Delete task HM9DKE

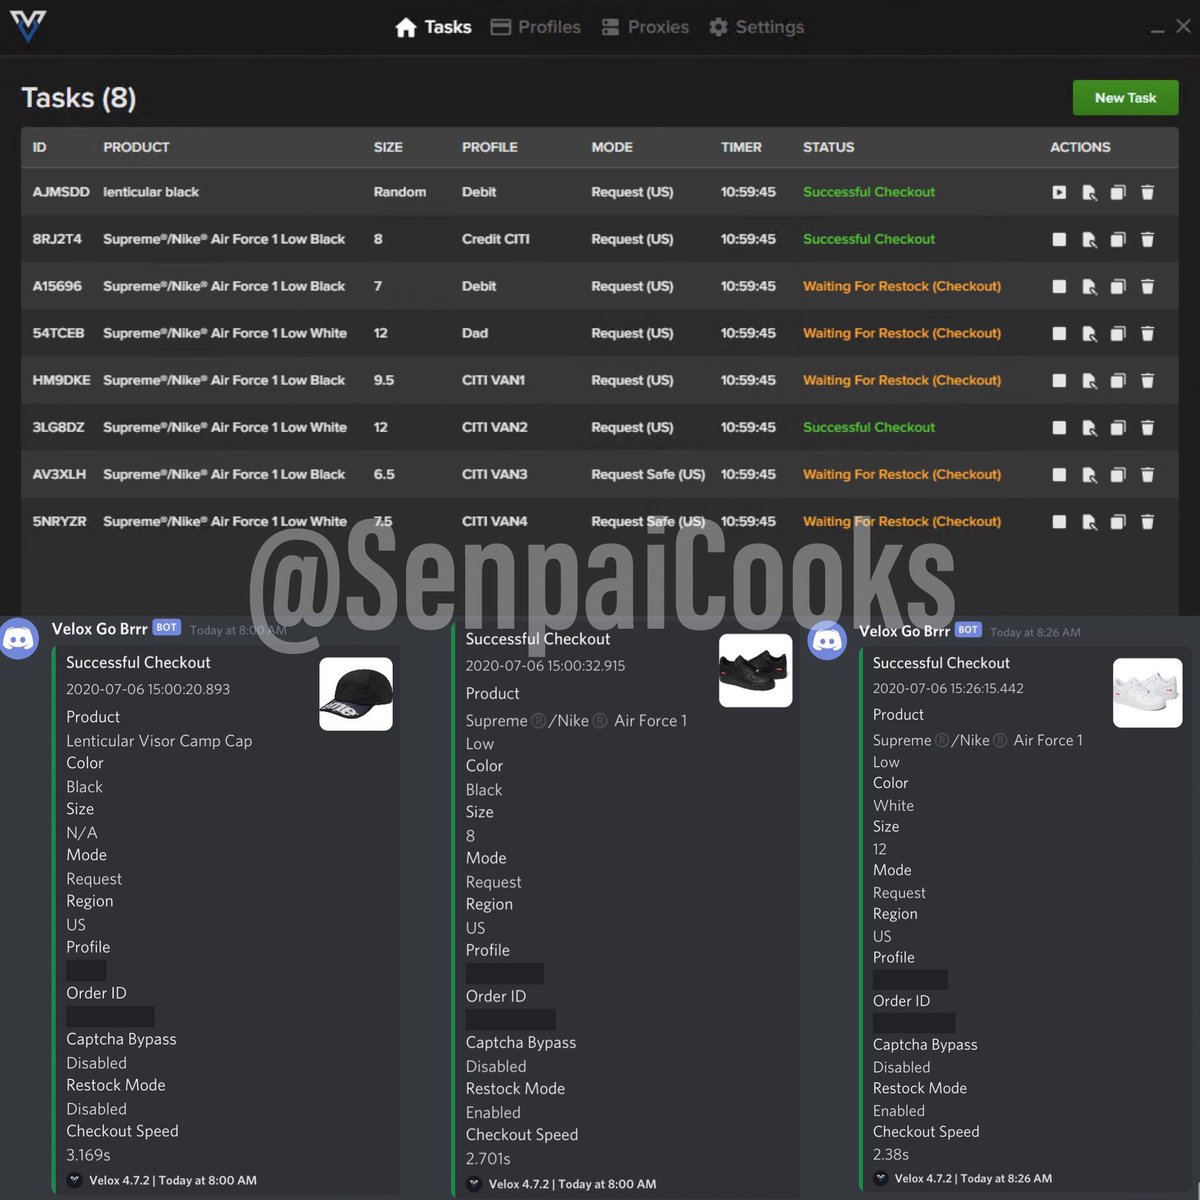point(1148,380)
